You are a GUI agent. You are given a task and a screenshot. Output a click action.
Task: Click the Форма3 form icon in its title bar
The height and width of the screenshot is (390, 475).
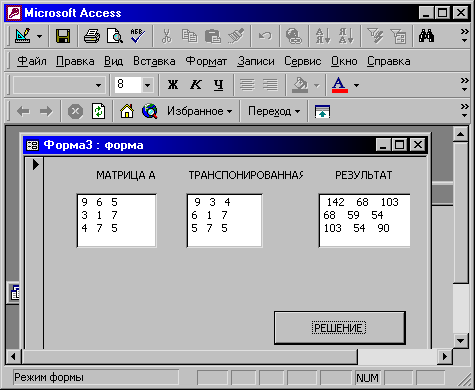point(32,145)
